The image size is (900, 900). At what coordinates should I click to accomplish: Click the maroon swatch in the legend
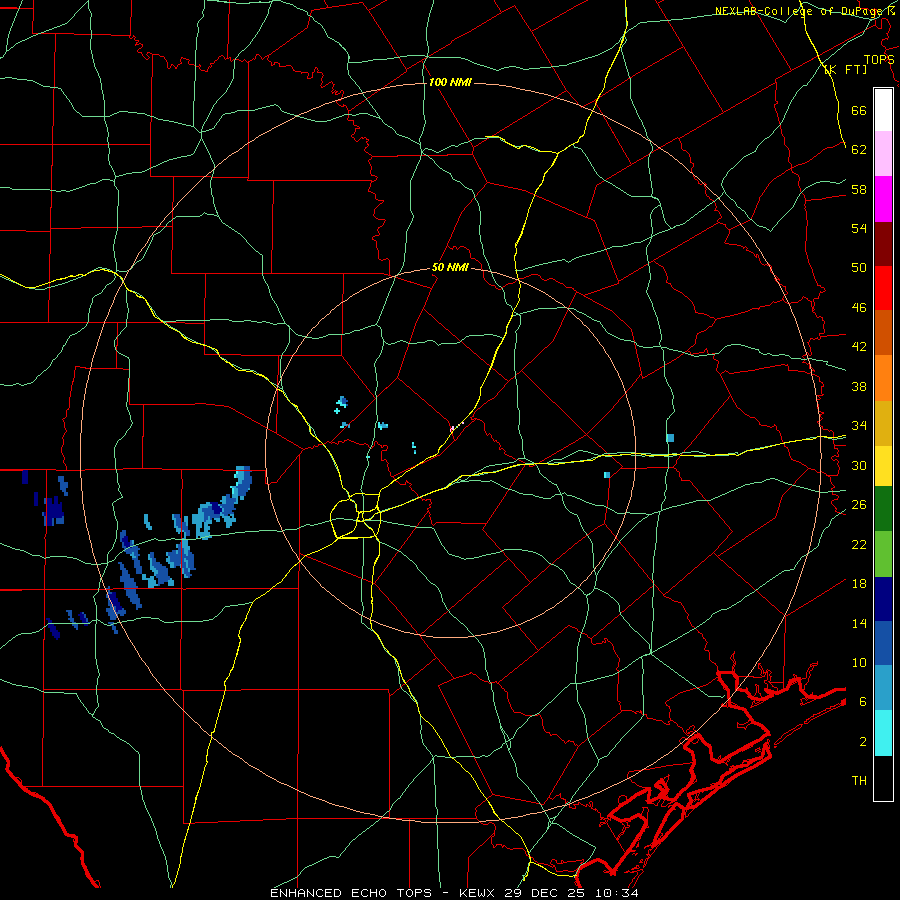(x=883, y=243)
